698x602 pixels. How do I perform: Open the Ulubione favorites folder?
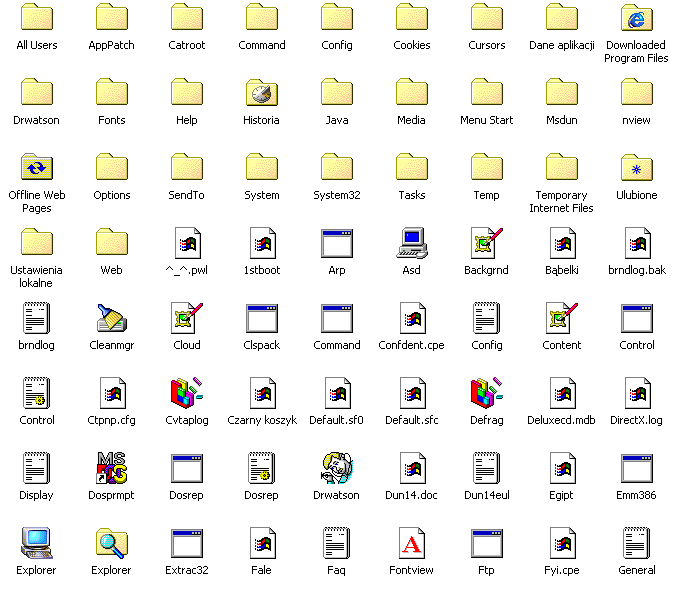point(637,168)
